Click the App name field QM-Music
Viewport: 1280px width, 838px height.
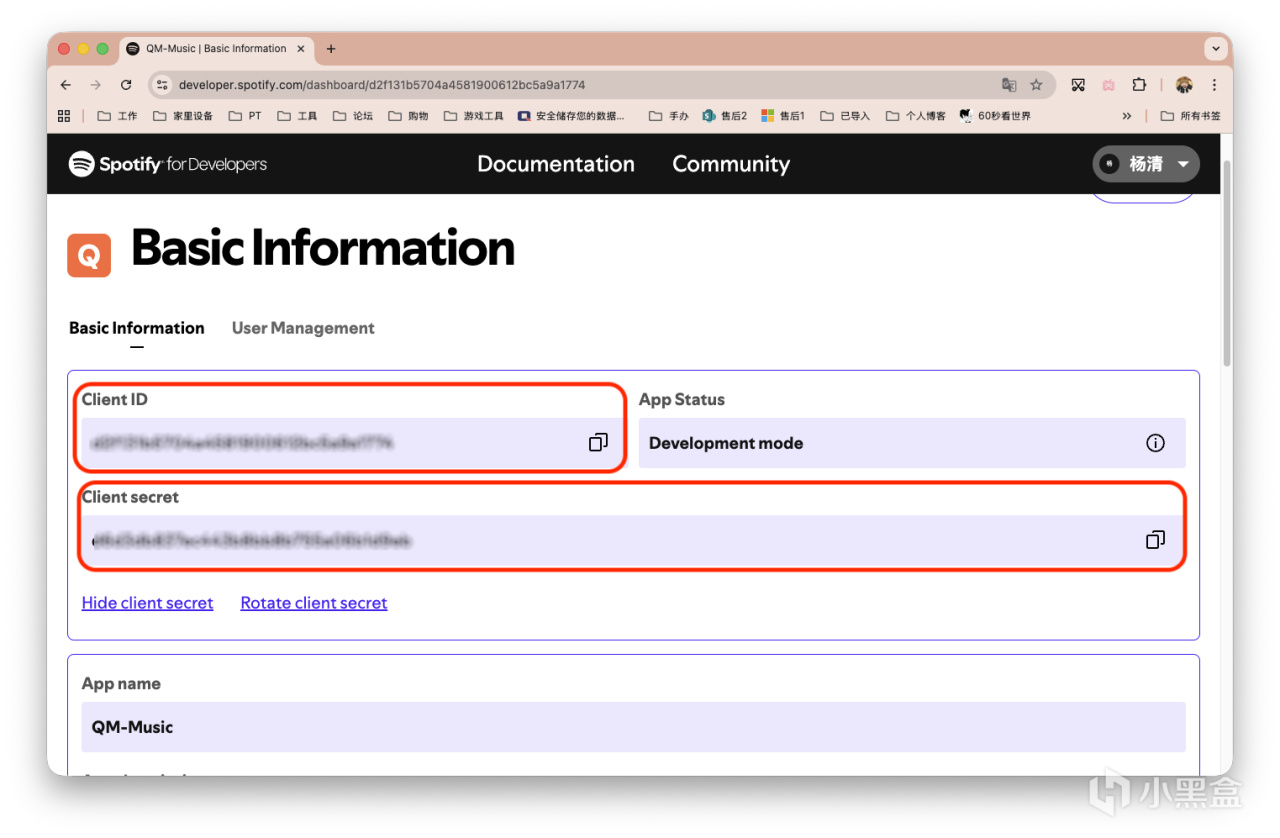(x=633, y=727)
